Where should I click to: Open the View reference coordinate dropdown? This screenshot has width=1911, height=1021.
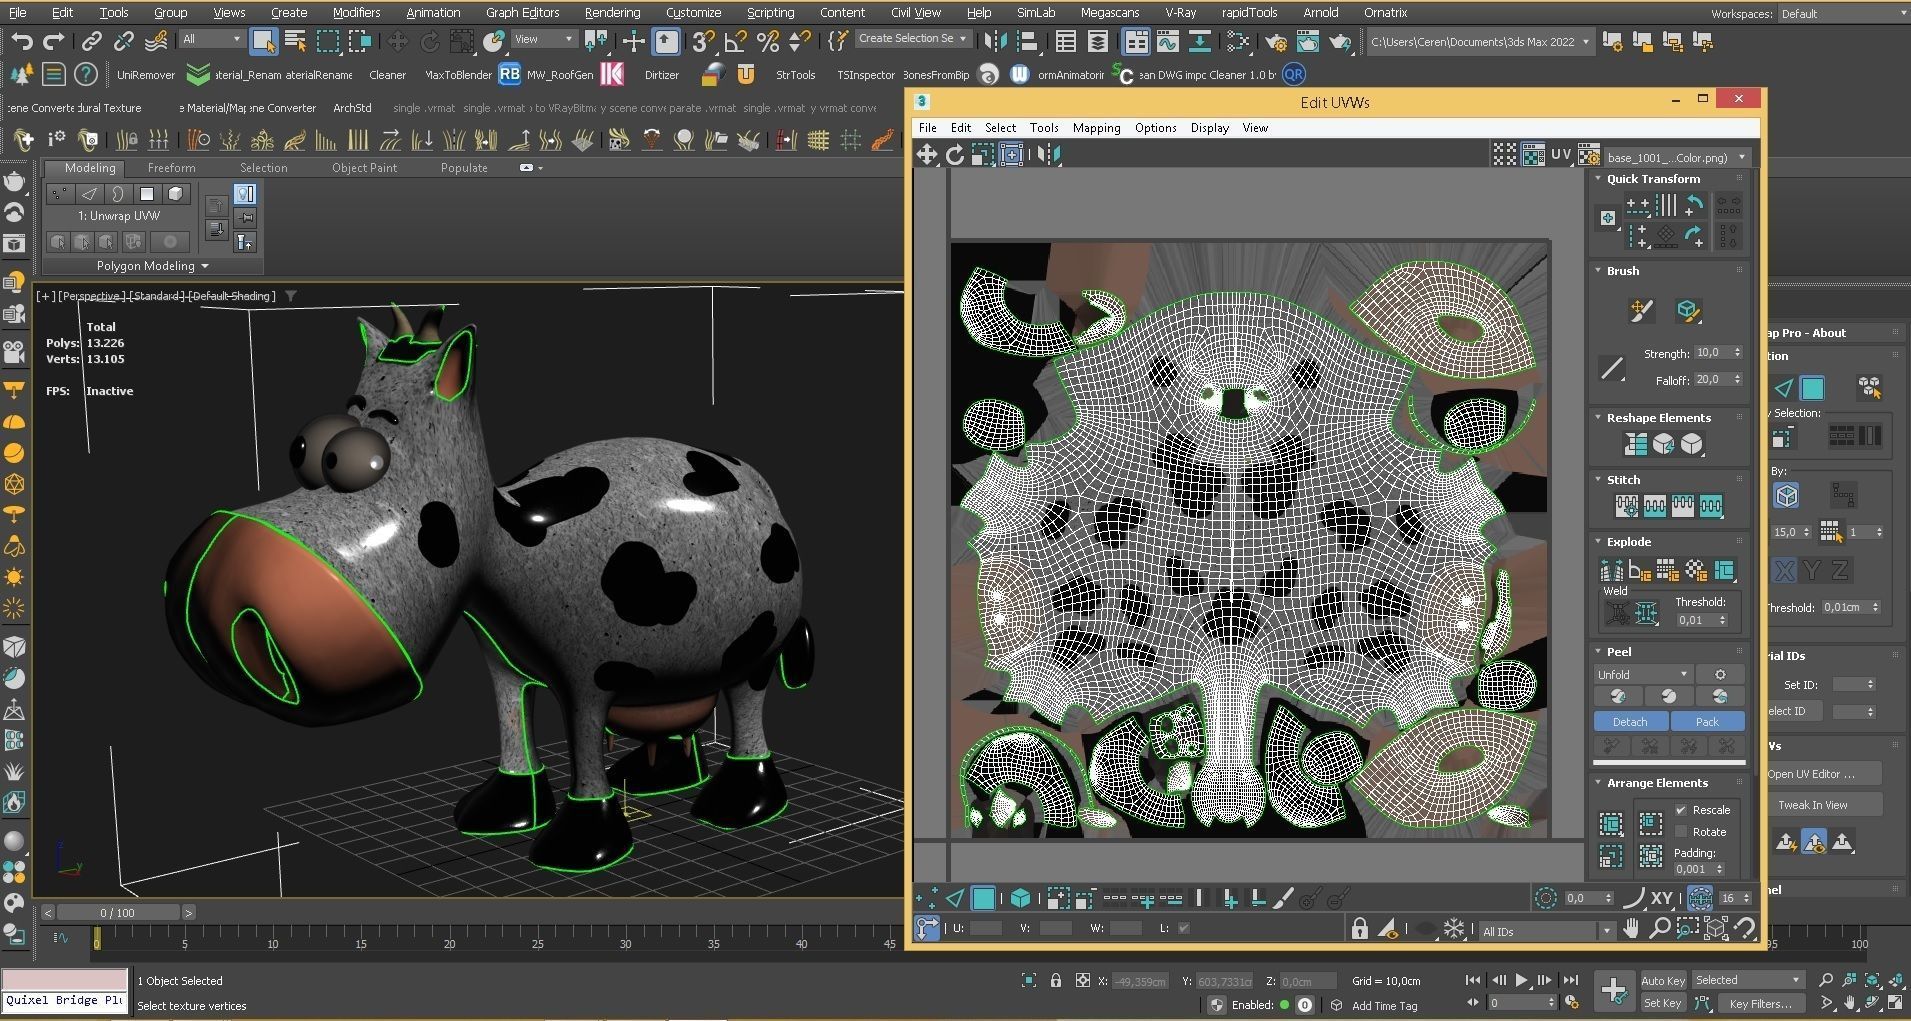[x=544, y=39]
